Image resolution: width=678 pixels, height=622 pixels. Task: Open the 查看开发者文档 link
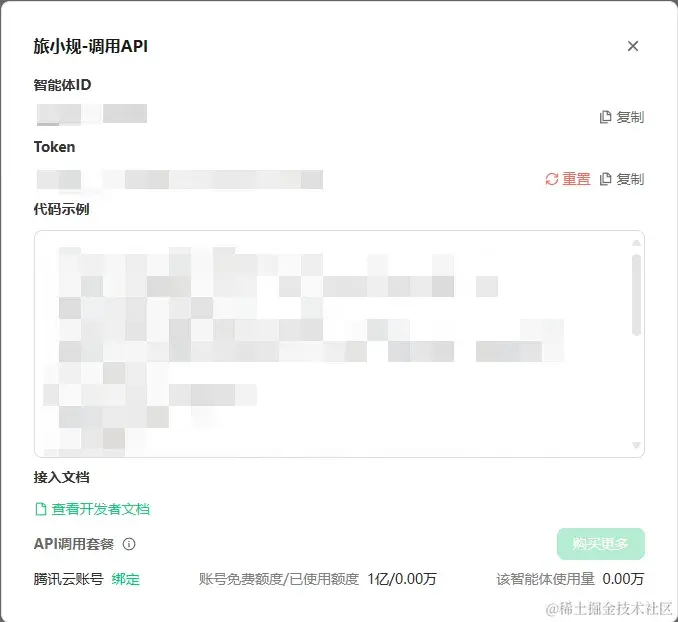[101, 509]
